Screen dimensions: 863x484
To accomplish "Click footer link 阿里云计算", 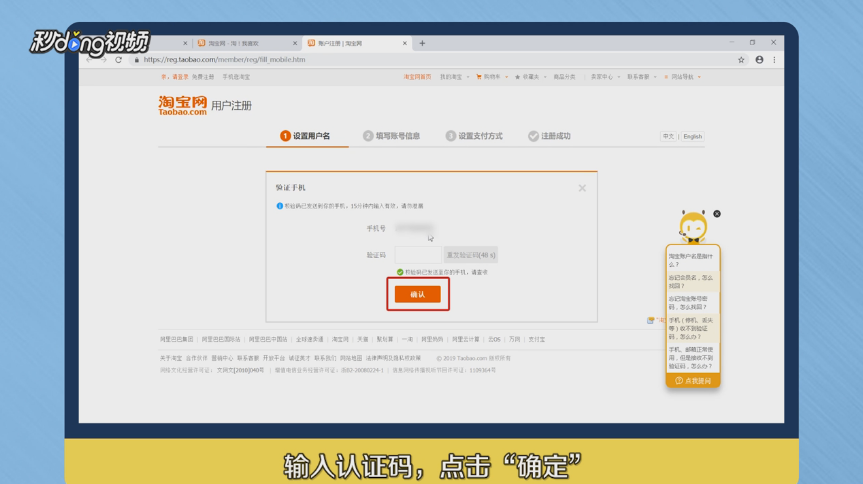I will pos(466,339).
